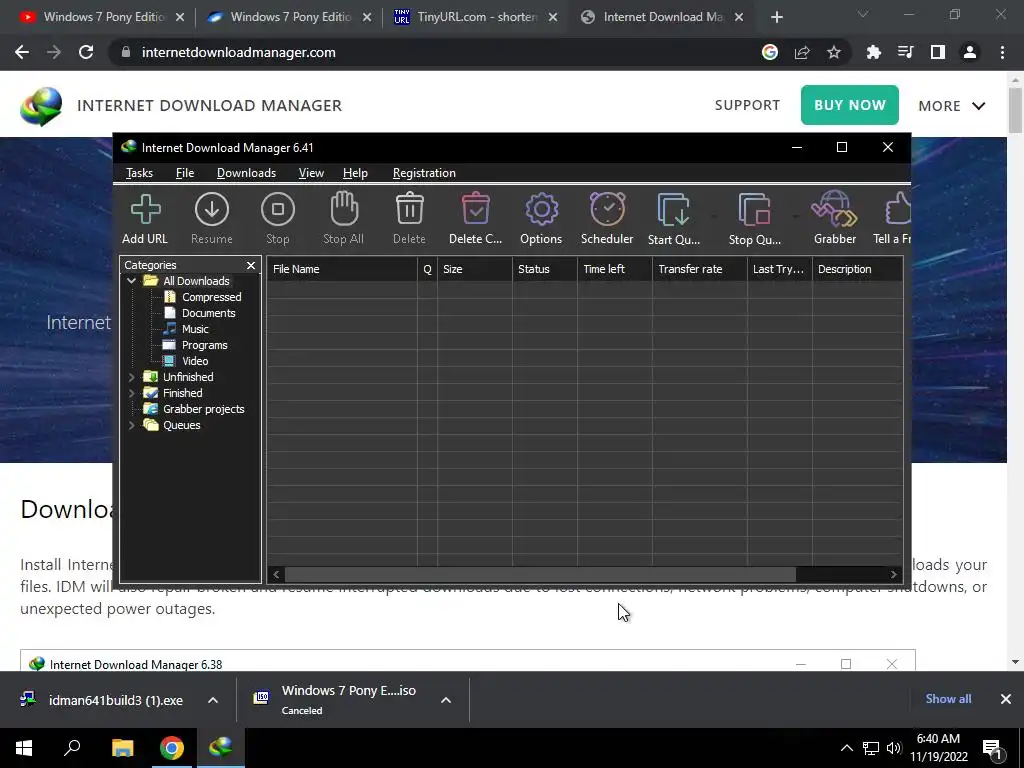Open the SUPPORT link on website
This screenshot has height=768, width=1024.
point(747,105)
